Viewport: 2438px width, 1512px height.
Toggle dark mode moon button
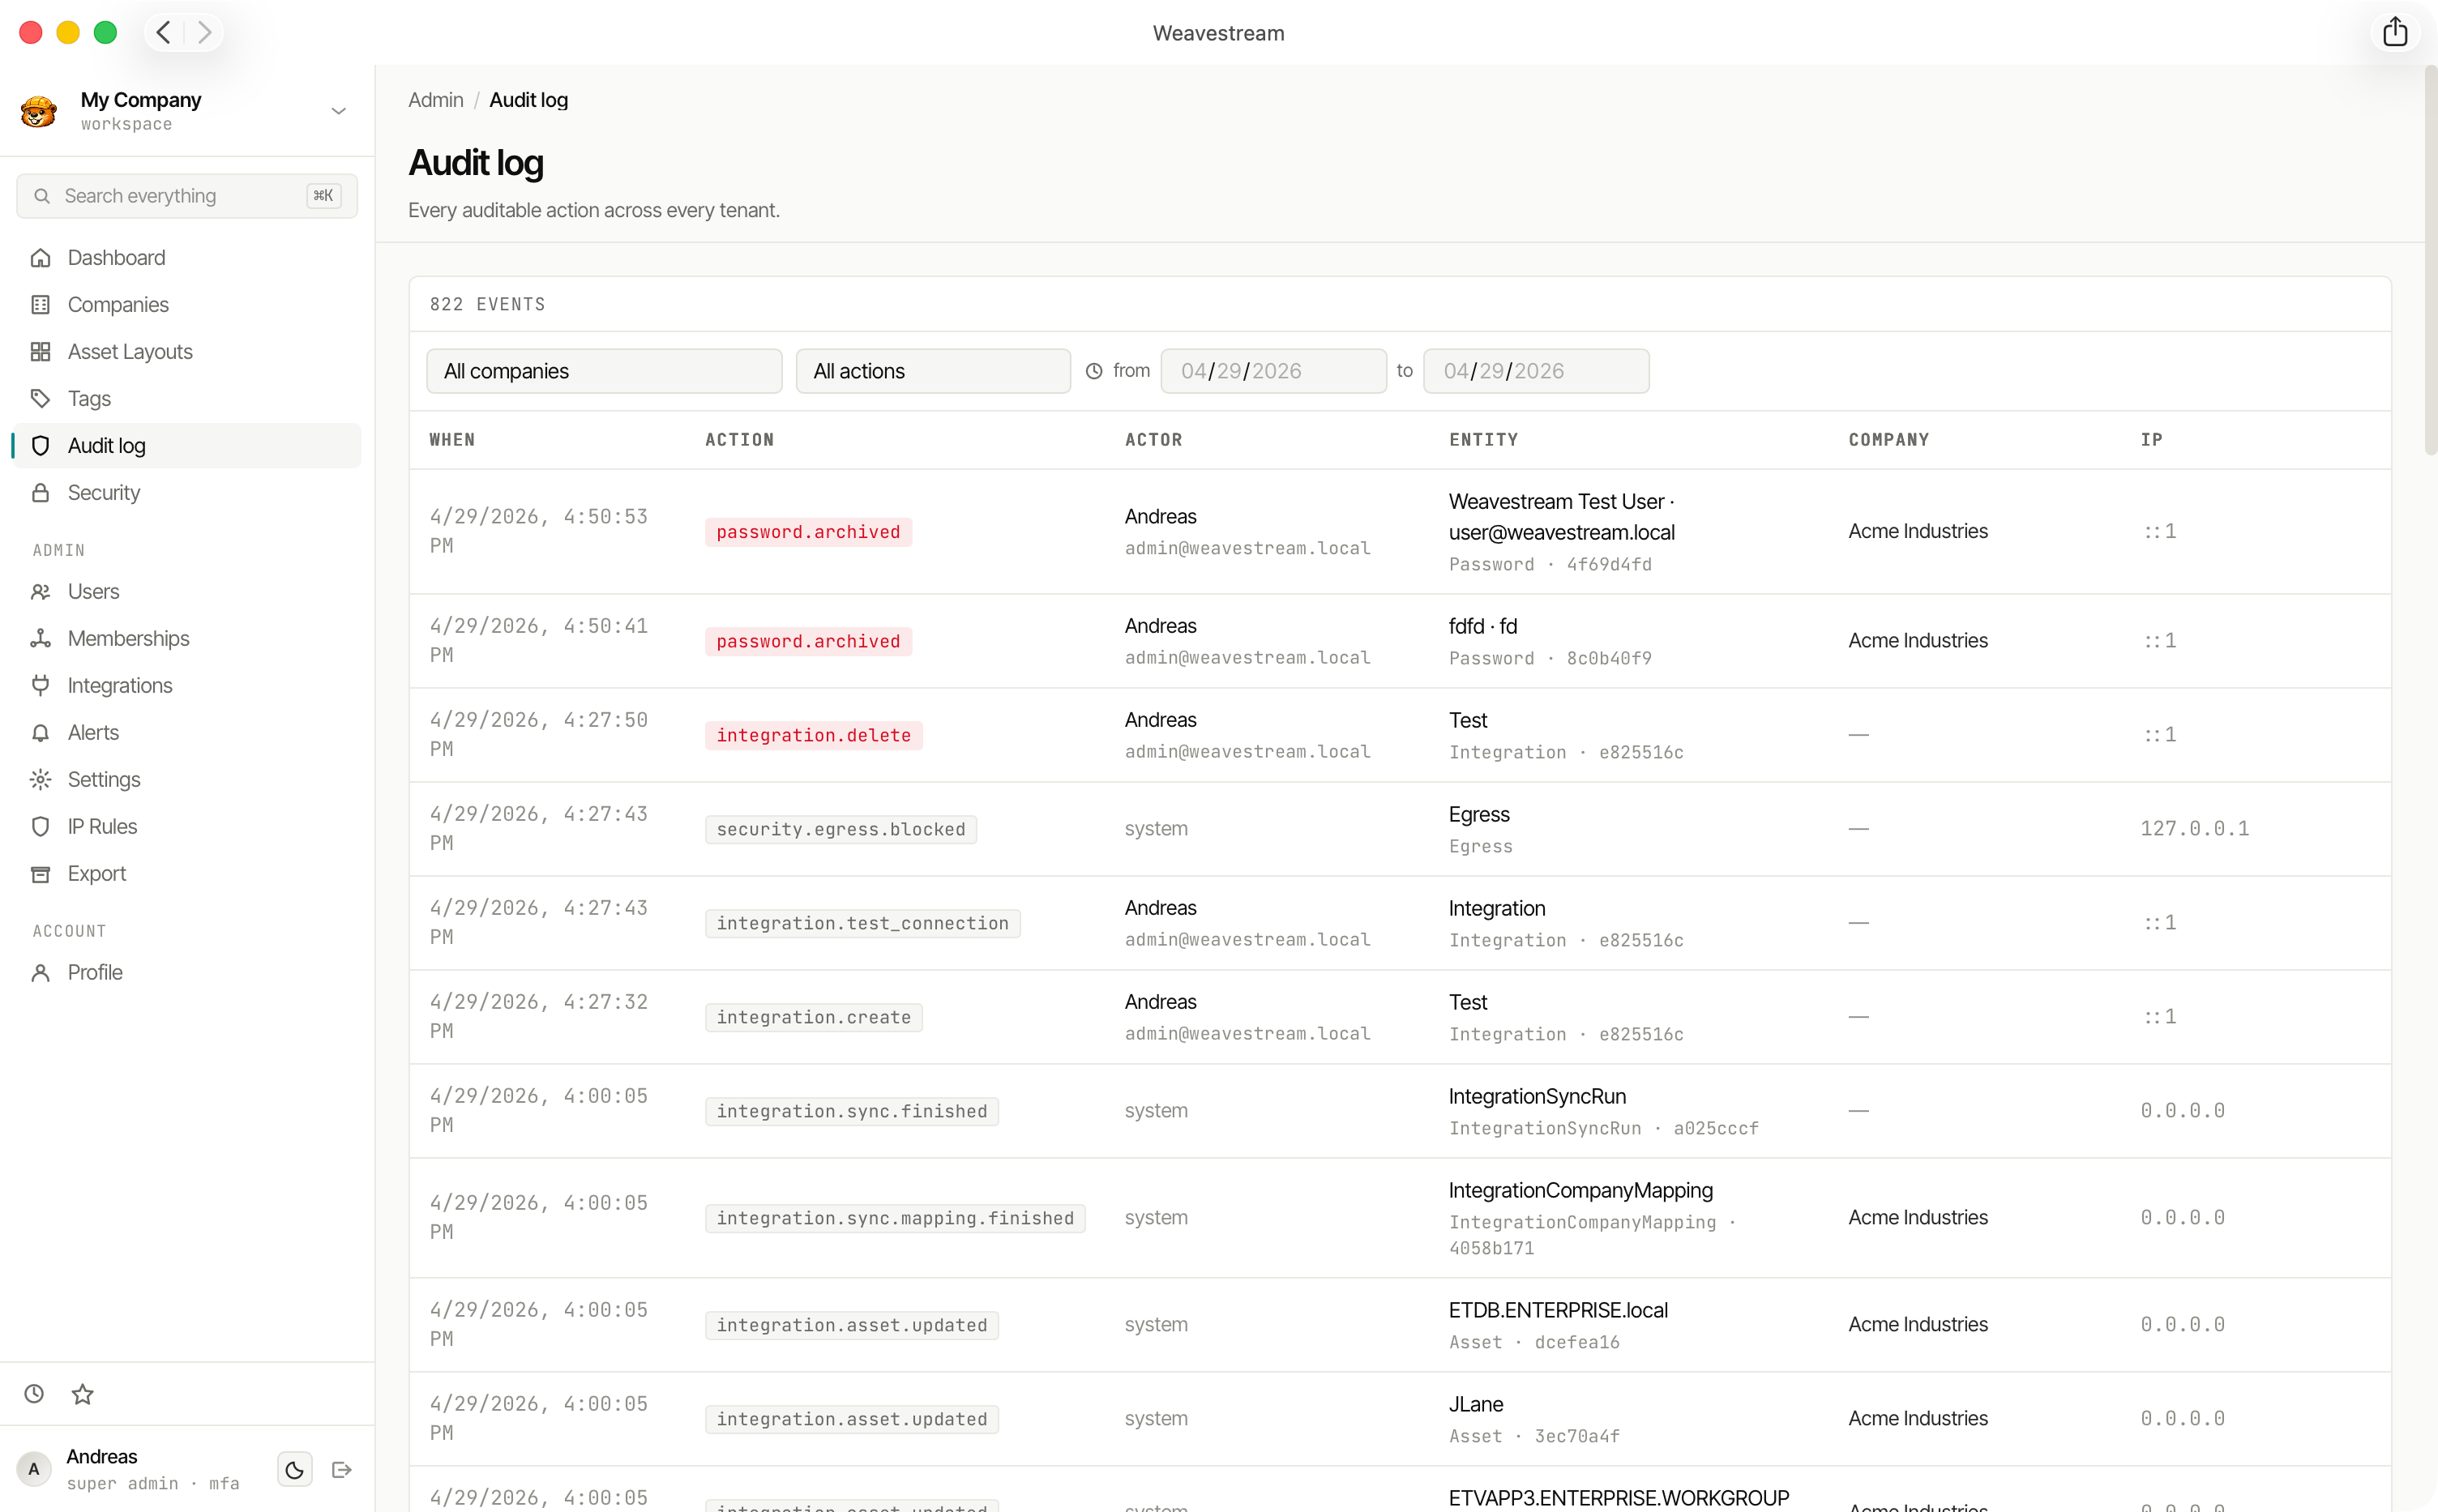pyautogui.click(x=294, y=1470)
